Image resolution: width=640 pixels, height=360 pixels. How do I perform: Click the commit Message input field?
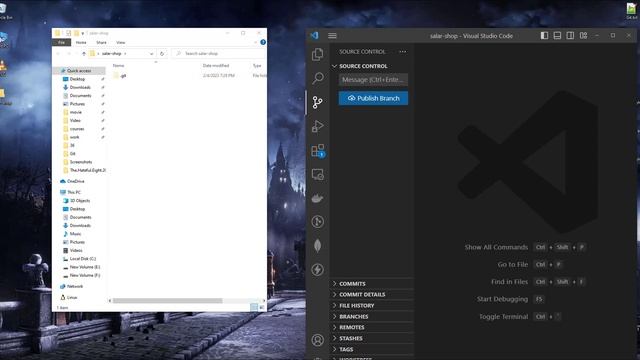[373, 80]
